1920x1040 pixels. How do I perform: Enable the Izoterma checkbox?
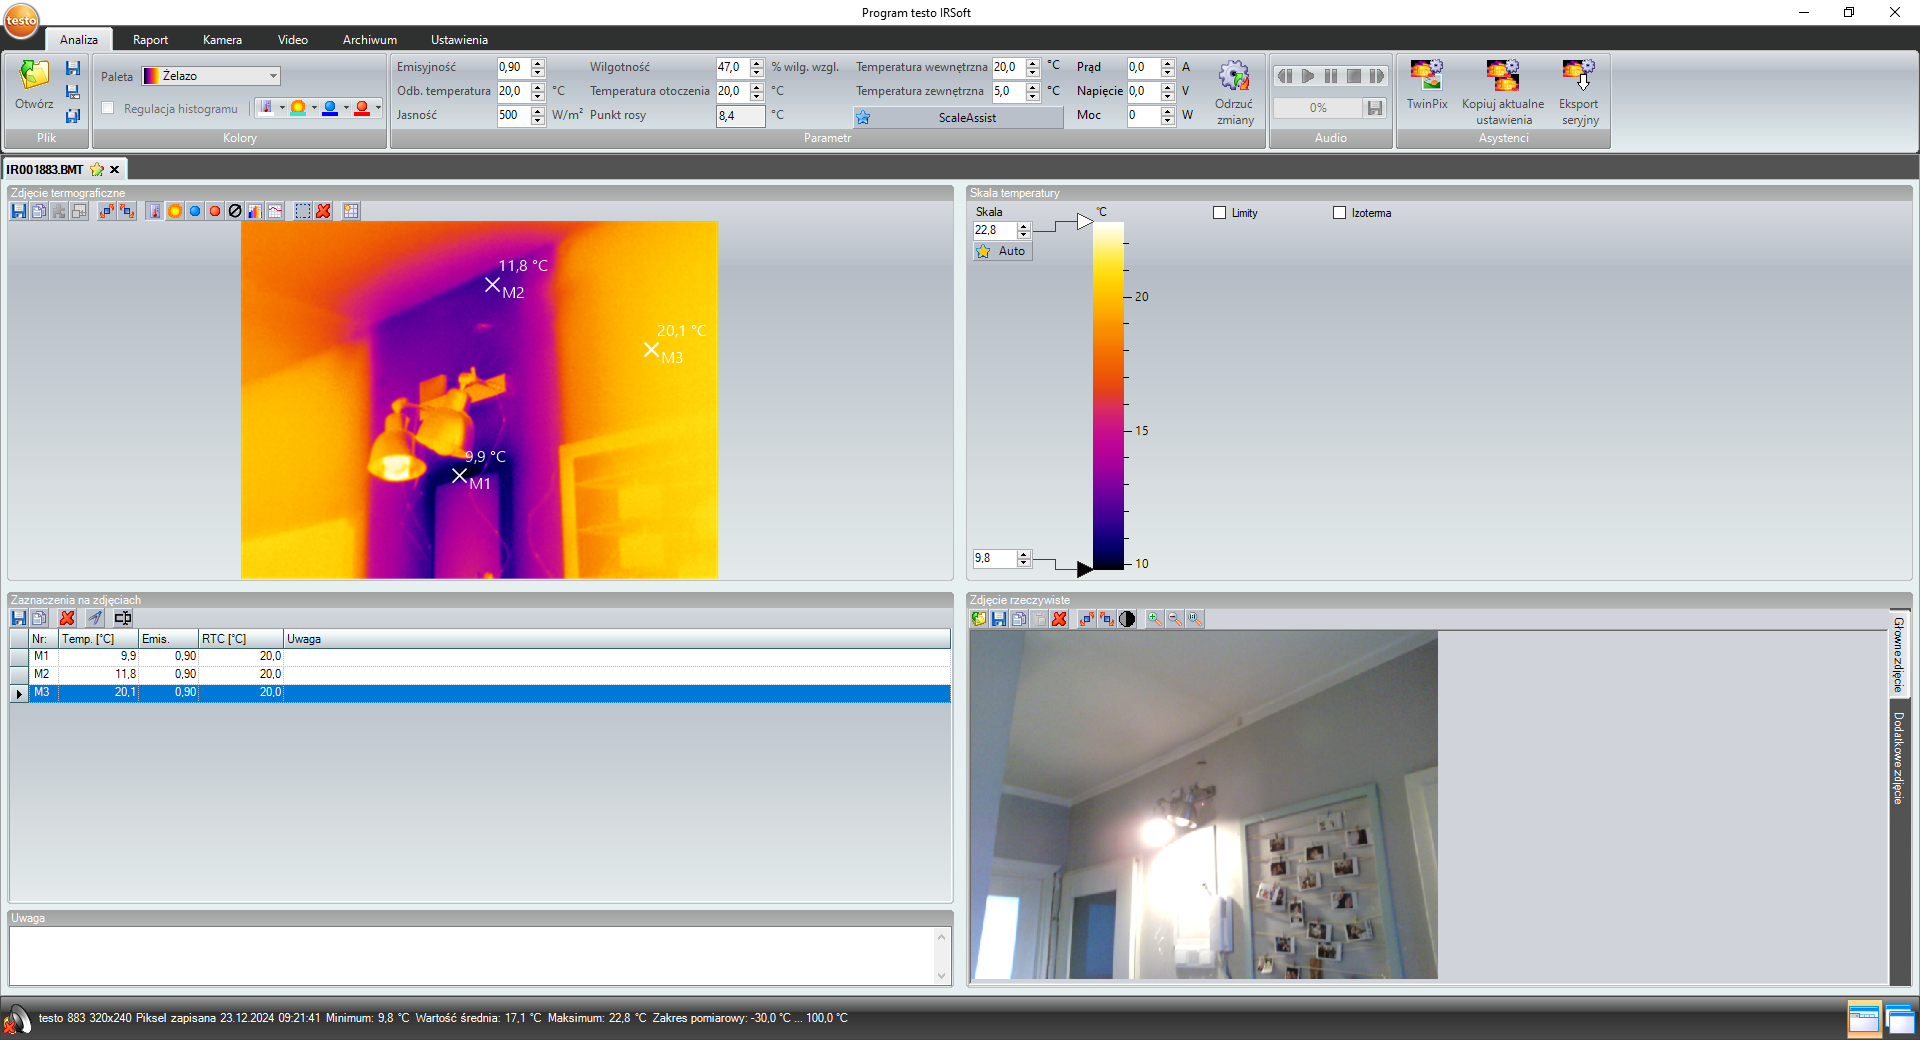(1339, 213)
